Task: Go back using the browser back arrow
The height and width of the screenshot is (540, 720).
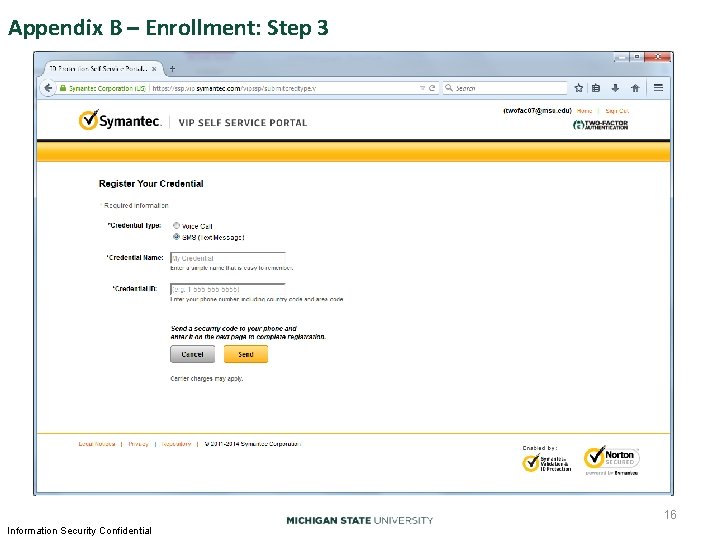Action: click(x=48, y=87)
